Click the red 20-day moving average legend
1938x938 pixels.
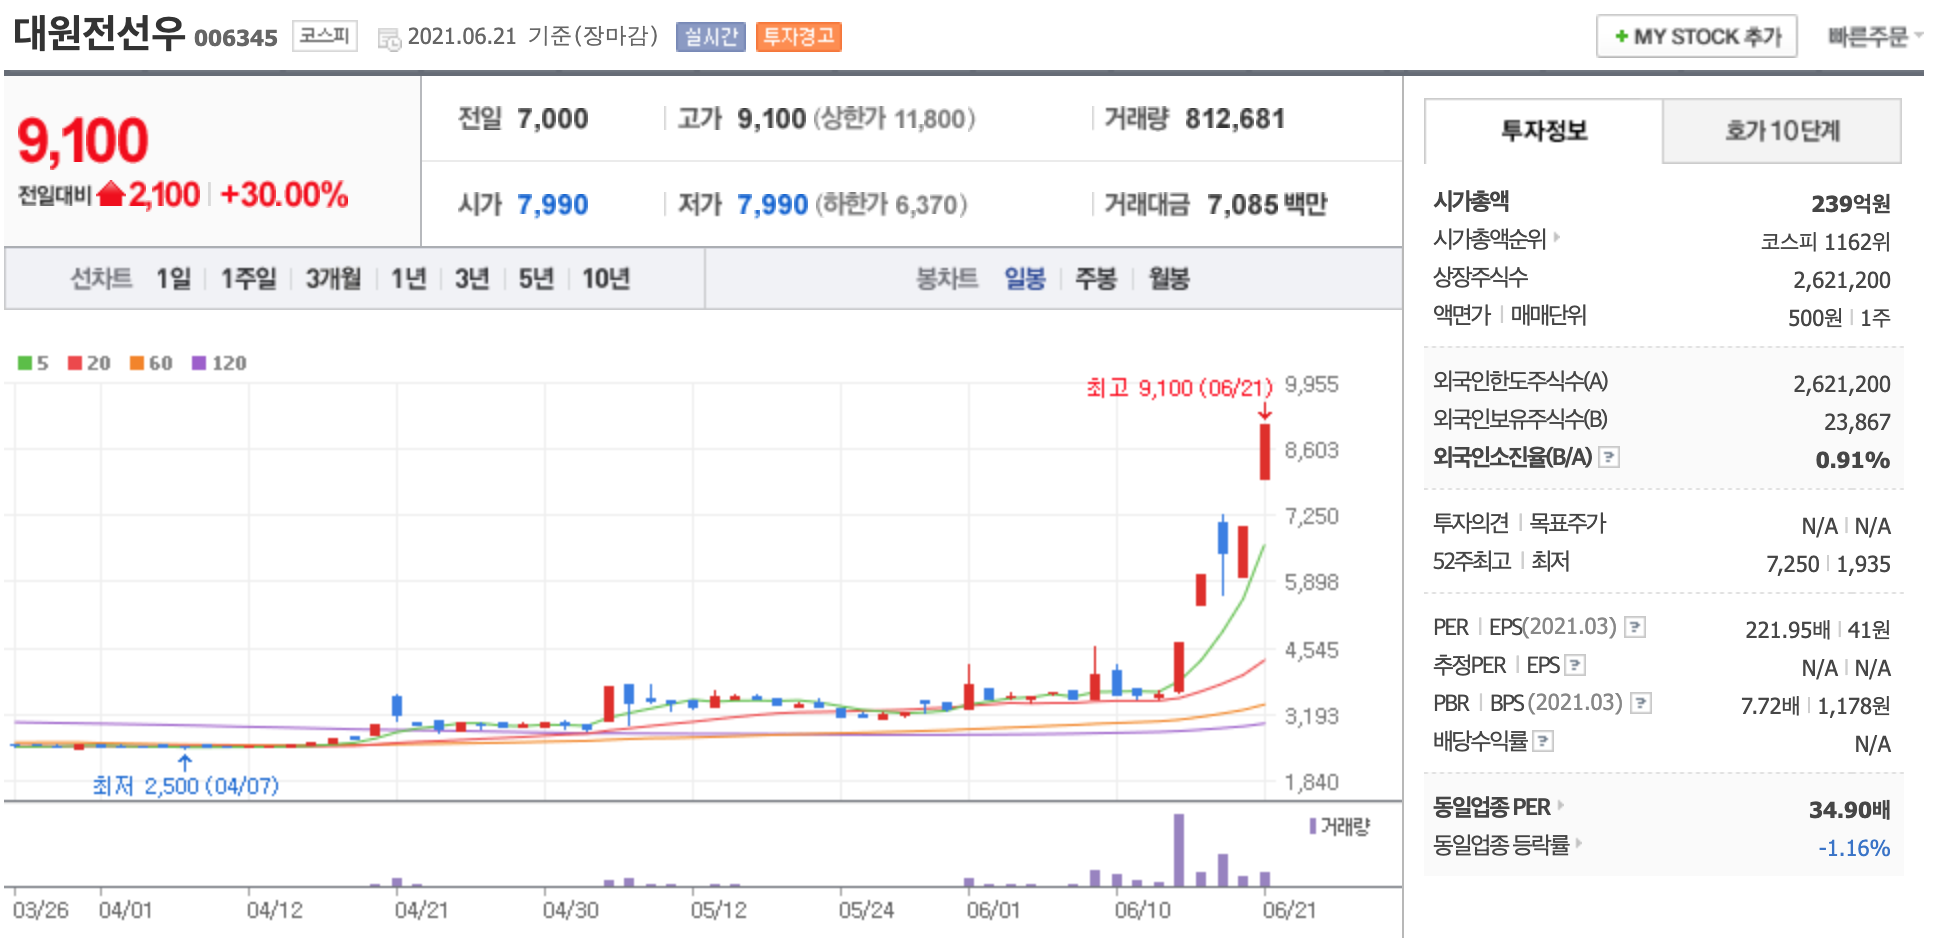pyautogui.click(x=89, y=363)
